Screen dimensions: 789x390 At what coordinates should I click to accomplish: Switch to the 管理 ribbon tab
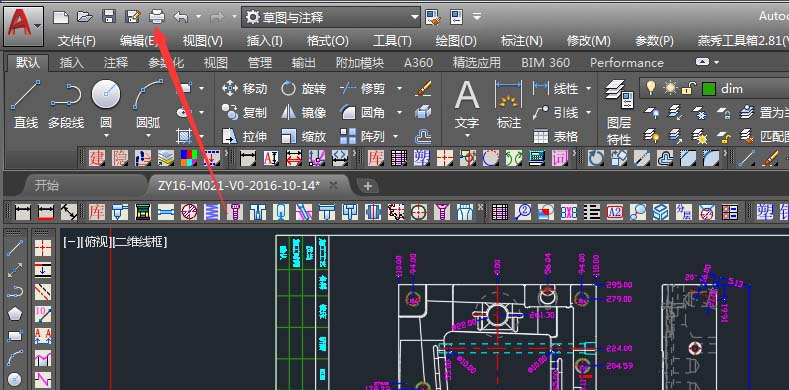(260, 62)
